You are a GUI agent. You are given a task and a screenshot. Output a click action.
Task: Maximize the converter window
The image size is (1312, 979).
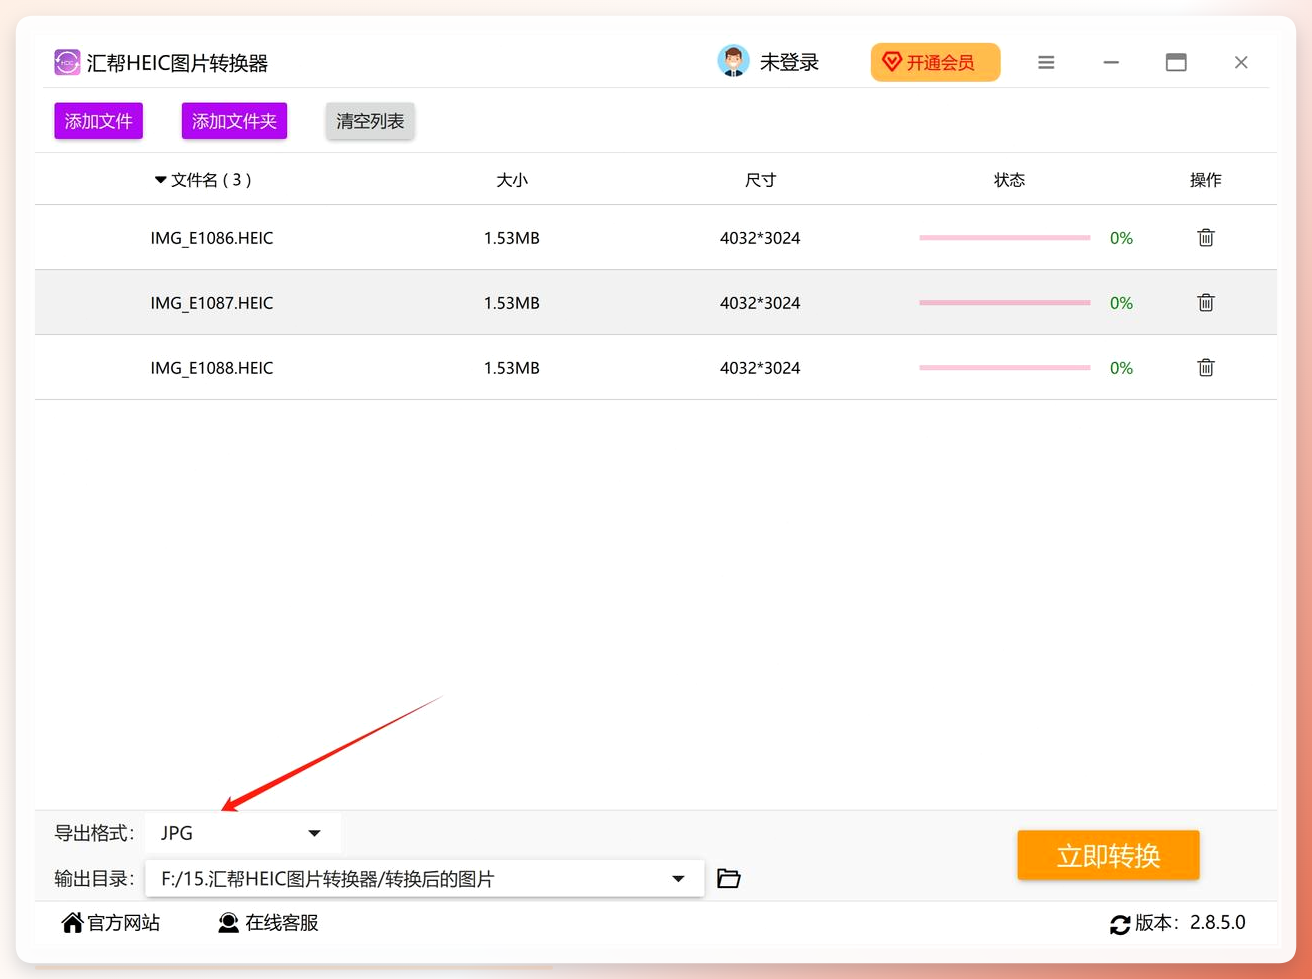(x=1176, y=62)
